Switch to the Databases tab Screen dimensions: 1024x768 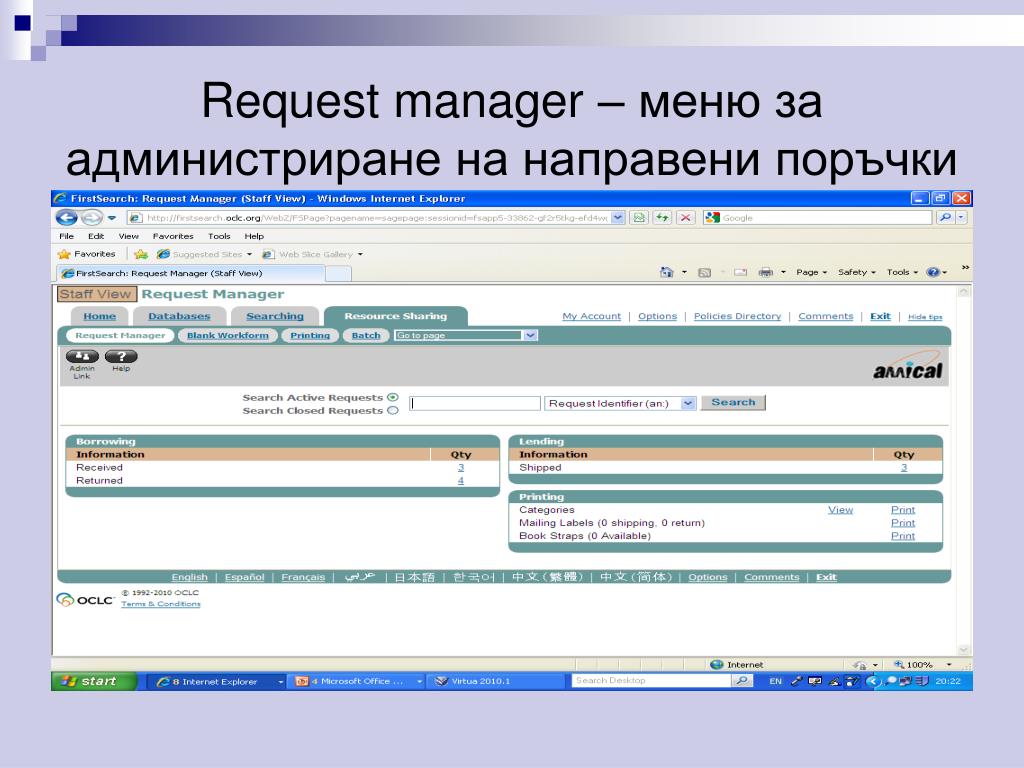(x=179, y=316)
